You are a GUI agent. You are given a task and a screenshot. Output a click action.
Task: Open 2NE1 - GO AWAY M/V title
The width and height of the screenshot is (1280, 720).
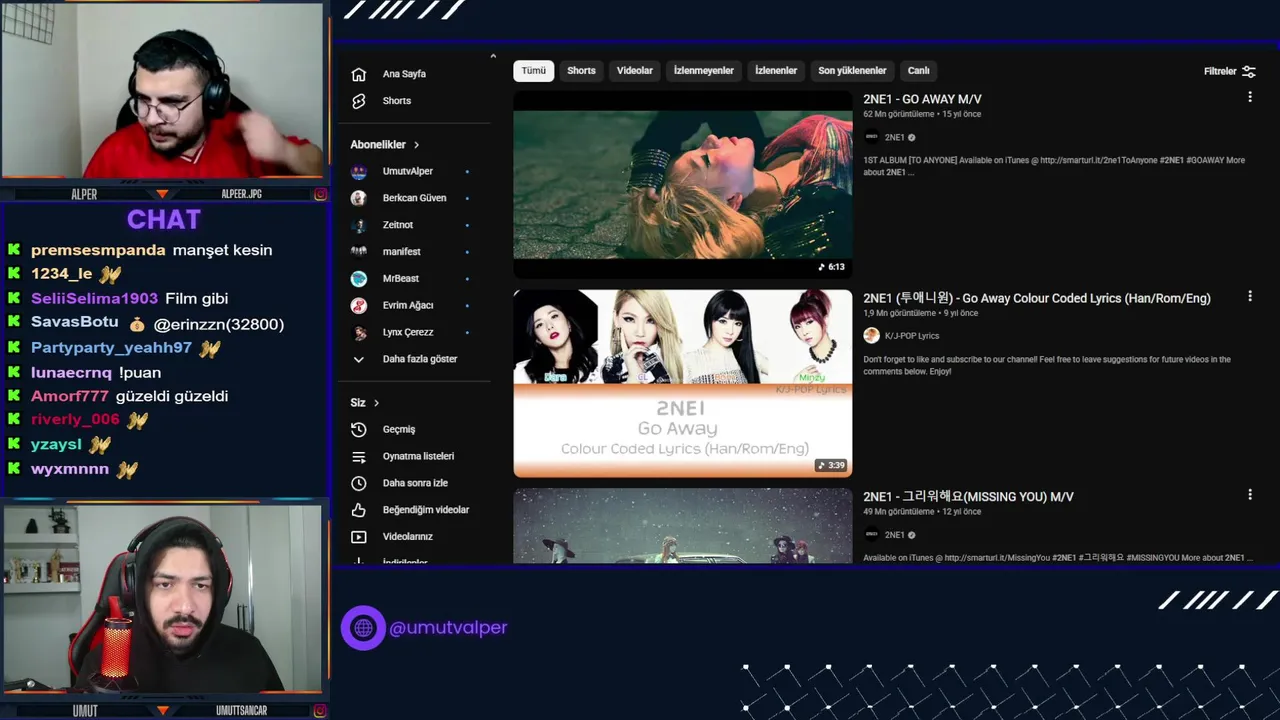[x=923, y=99]
